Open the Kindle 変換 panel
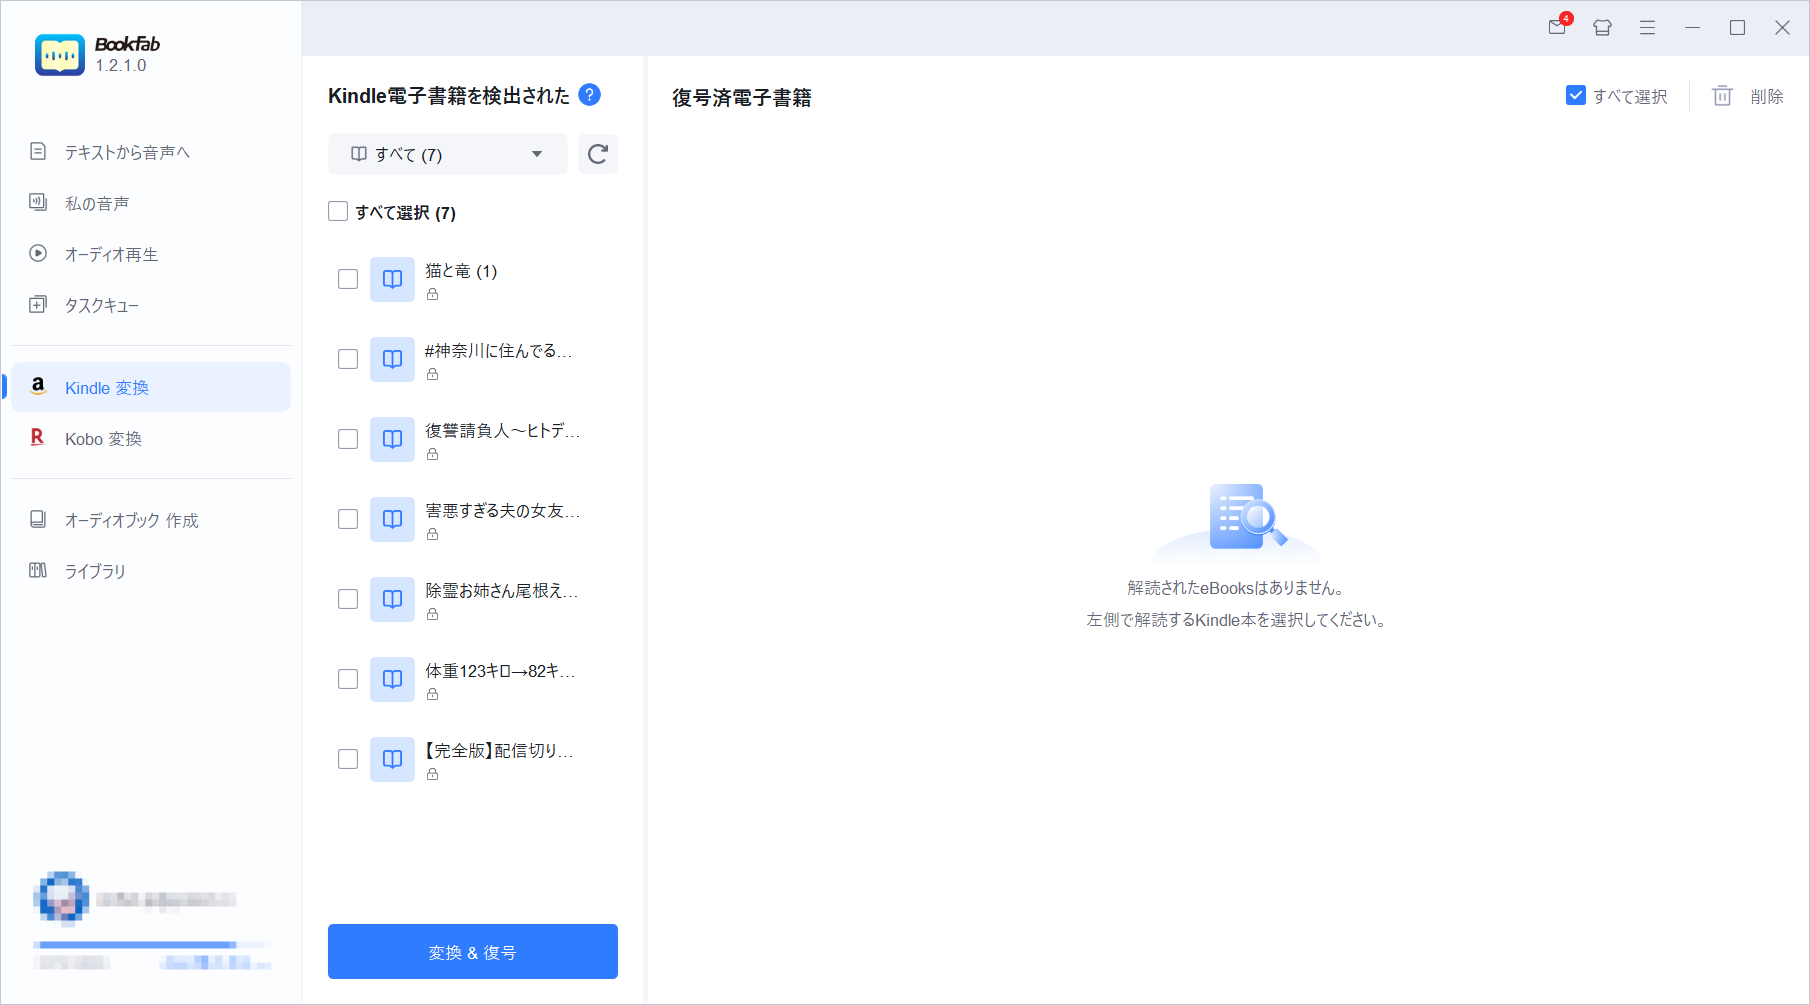This screenshot has width=1810, height=1005. click(x=105, y=387)
